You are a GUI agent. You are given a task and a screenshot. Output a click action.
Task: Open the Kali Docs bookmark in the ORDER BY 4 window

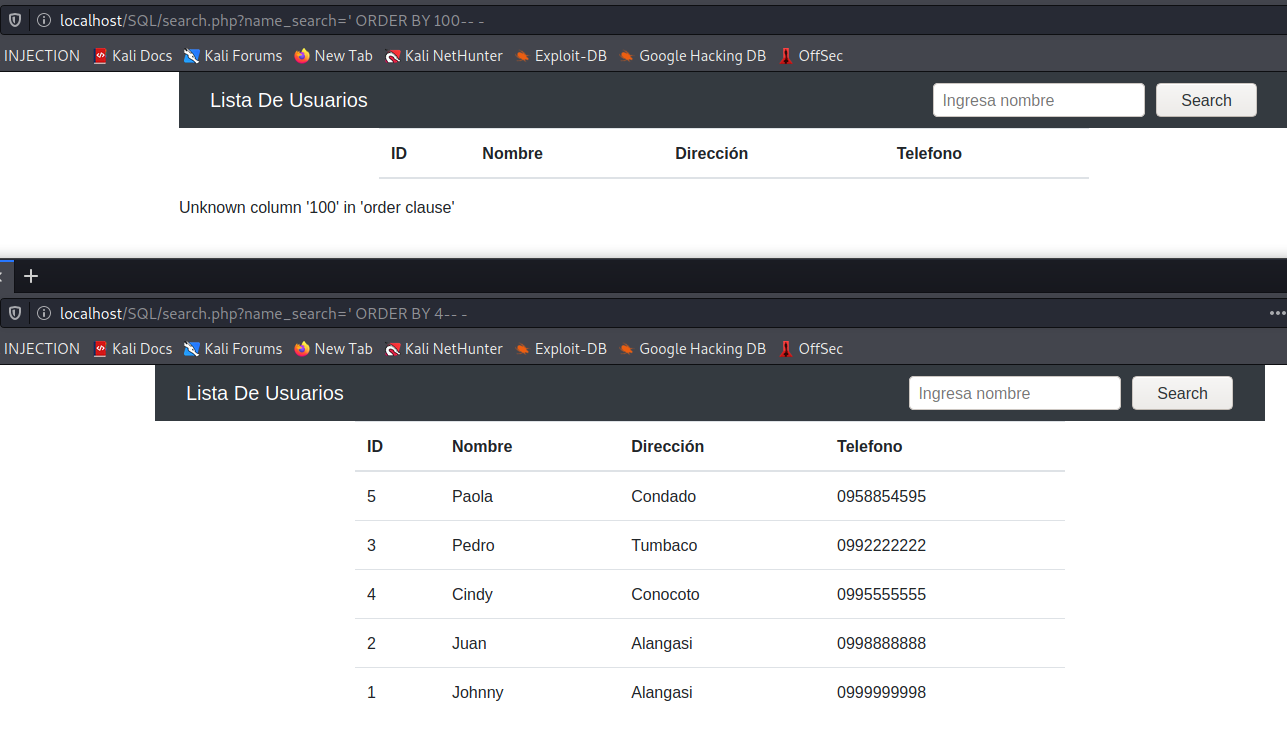coord(133,349)
